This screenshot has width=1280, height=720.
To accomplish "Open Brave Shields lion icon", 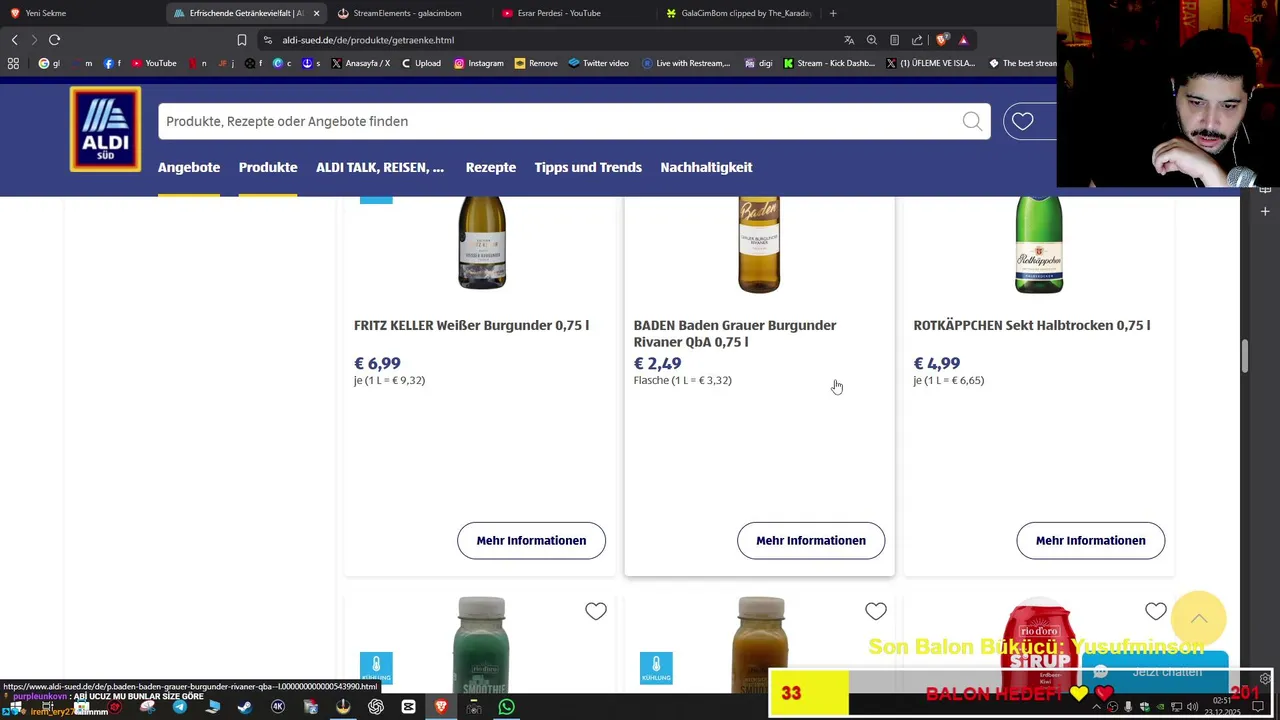I will (941, 40).
